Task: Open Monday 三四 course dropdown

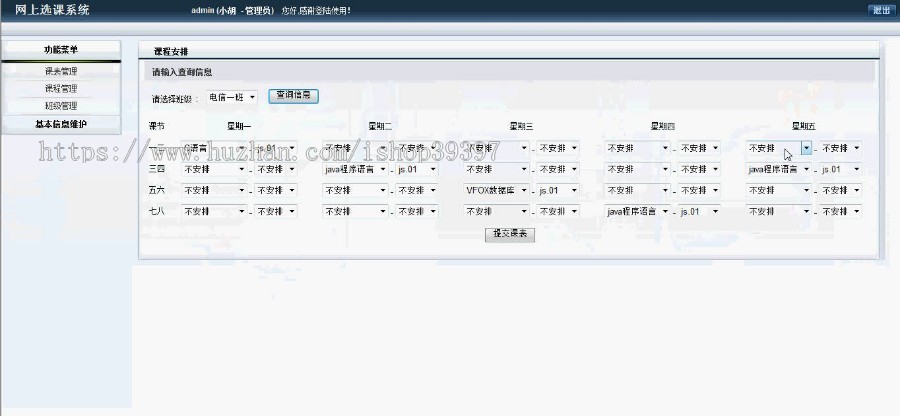Action: pos(214,169)
